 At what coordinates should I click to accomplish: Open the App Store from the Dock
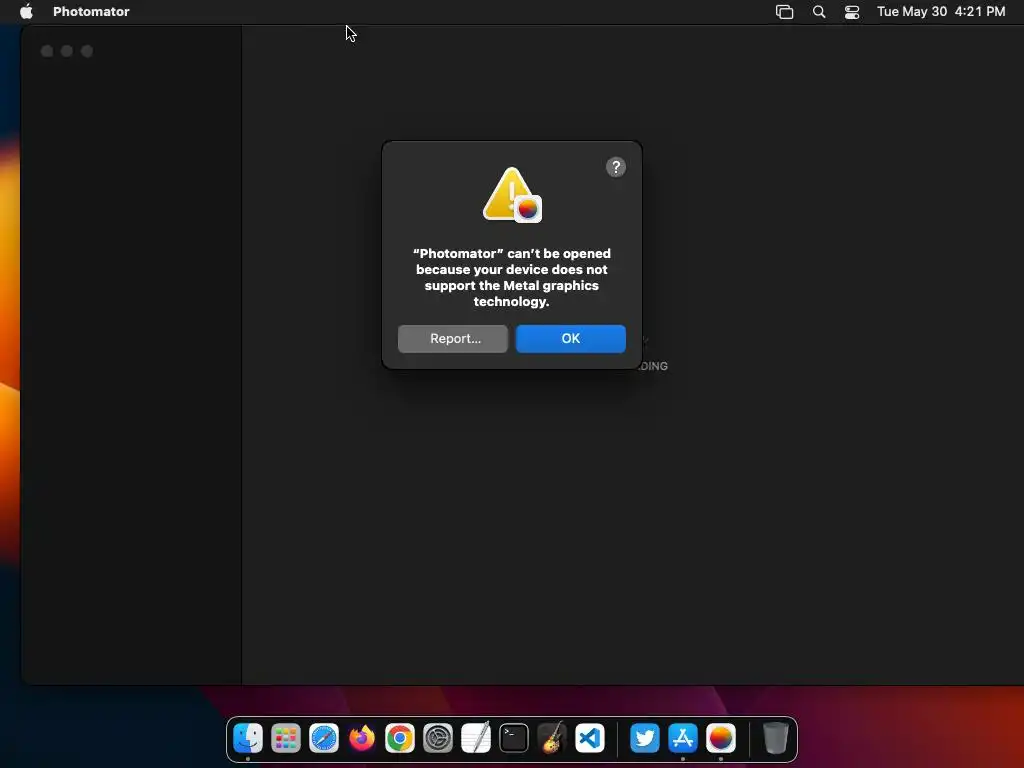coord(682,739)
